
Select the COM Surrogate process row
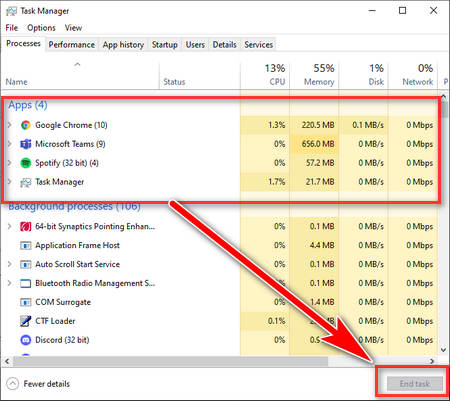point(220,302)
